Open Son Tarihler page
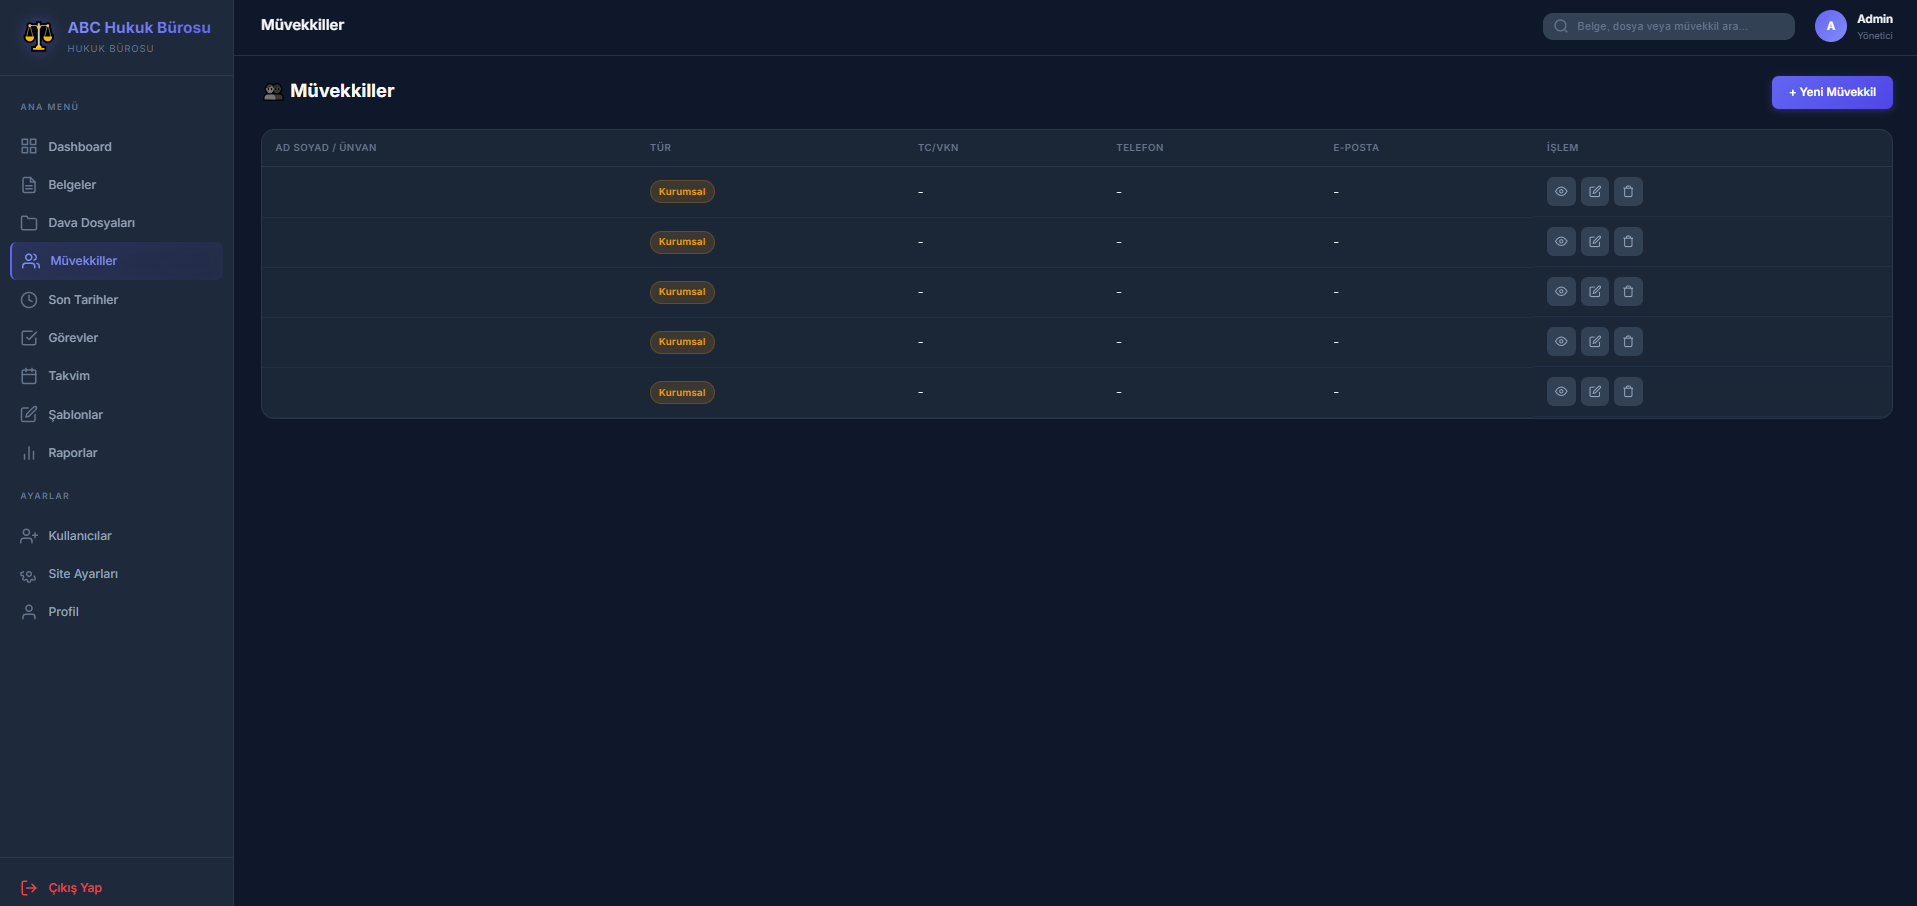Image resolution: width=1917 pixels, height=906 pixels. (116, 300)
